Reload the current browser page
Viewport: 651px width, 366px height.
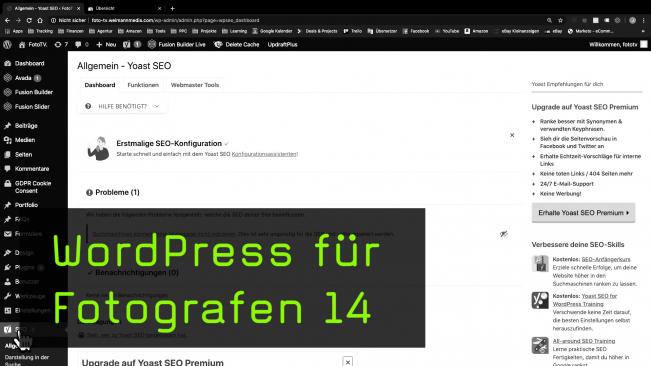point(29,20)
